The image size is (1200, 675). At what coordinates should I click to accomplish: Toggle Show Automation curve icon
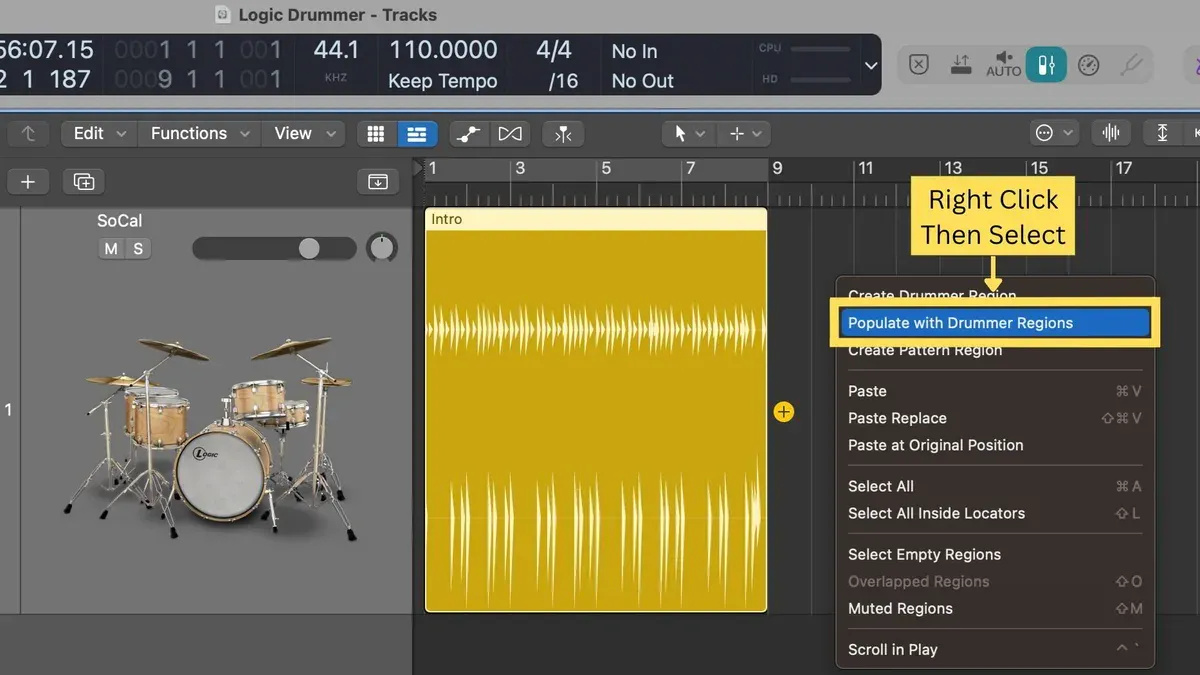coord(467,133)
